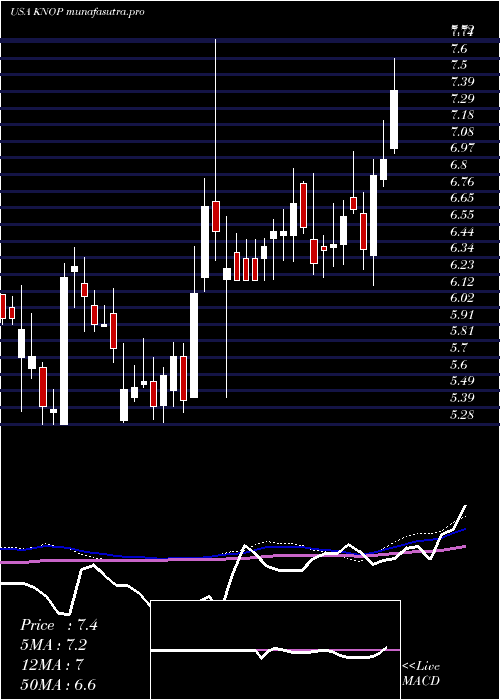Viewport: 500px width, 700px height.
Task: Click the '12MA : 7' readout
Action: click(x=51, y=665)
